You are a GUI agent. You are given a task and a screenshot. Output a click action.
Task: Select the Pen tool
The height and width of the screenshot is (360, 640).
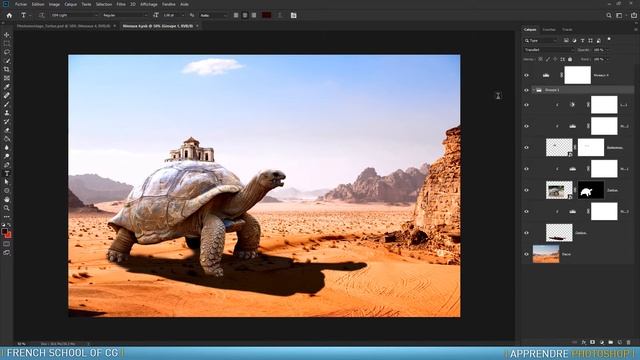coord(7,165)
